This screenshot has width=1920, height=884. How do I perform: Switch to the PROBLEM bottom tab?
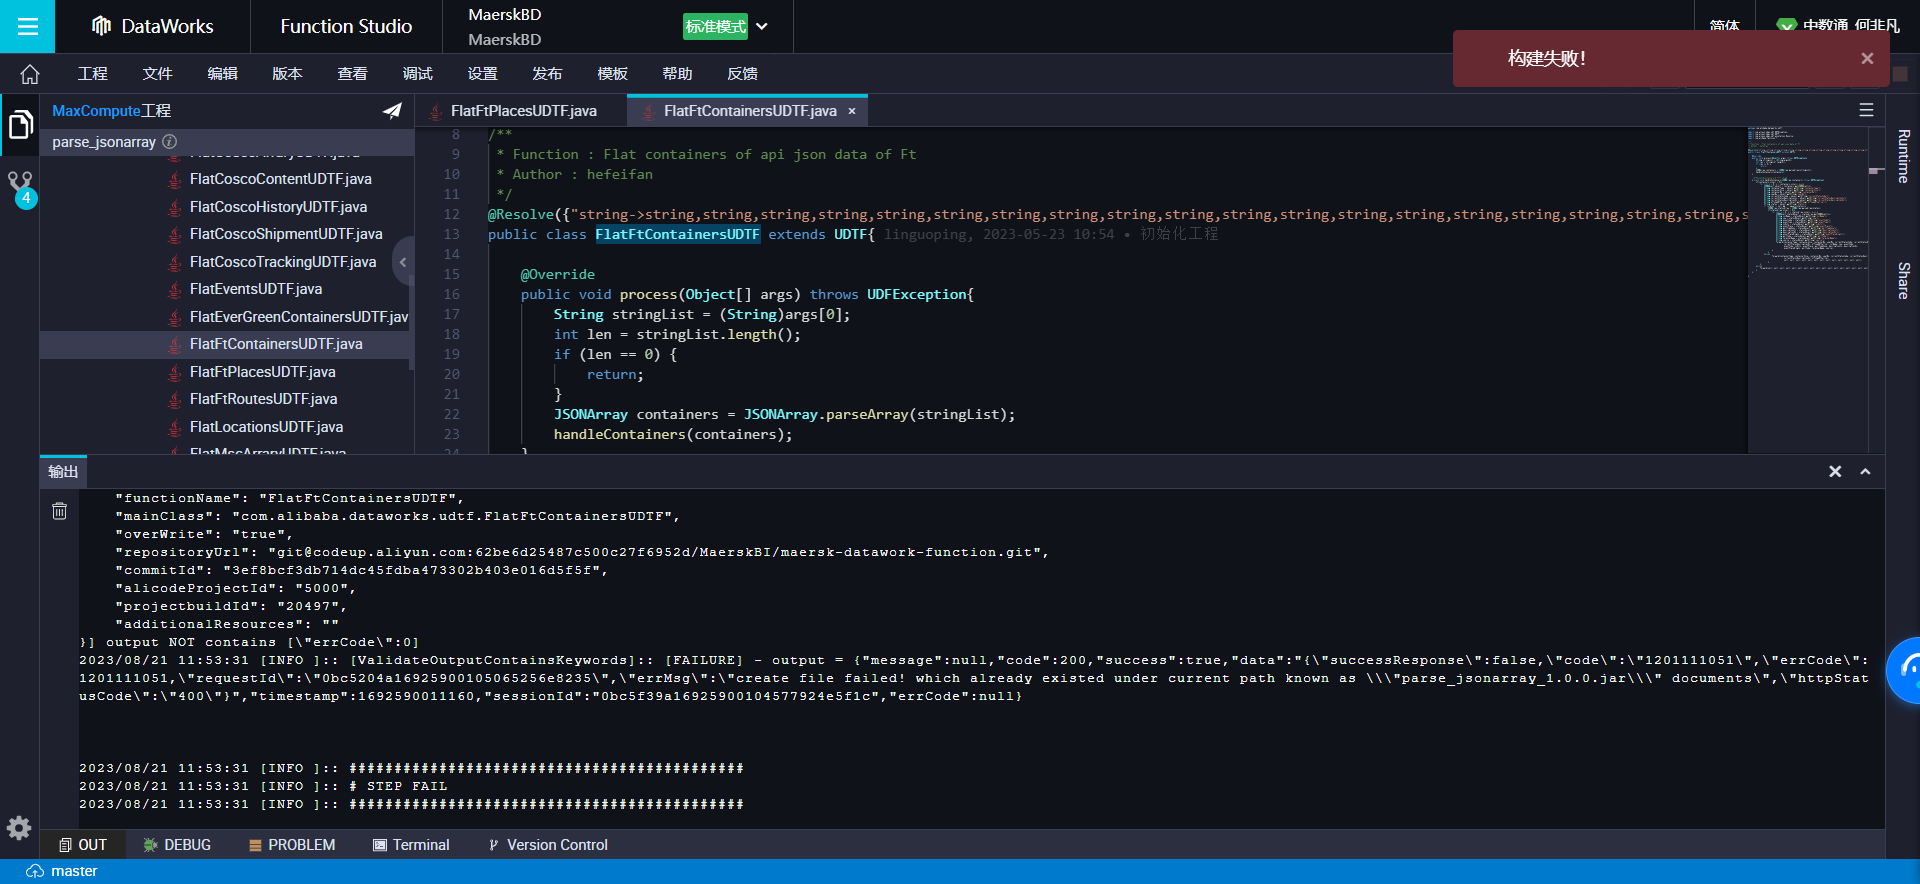point(292,845)
